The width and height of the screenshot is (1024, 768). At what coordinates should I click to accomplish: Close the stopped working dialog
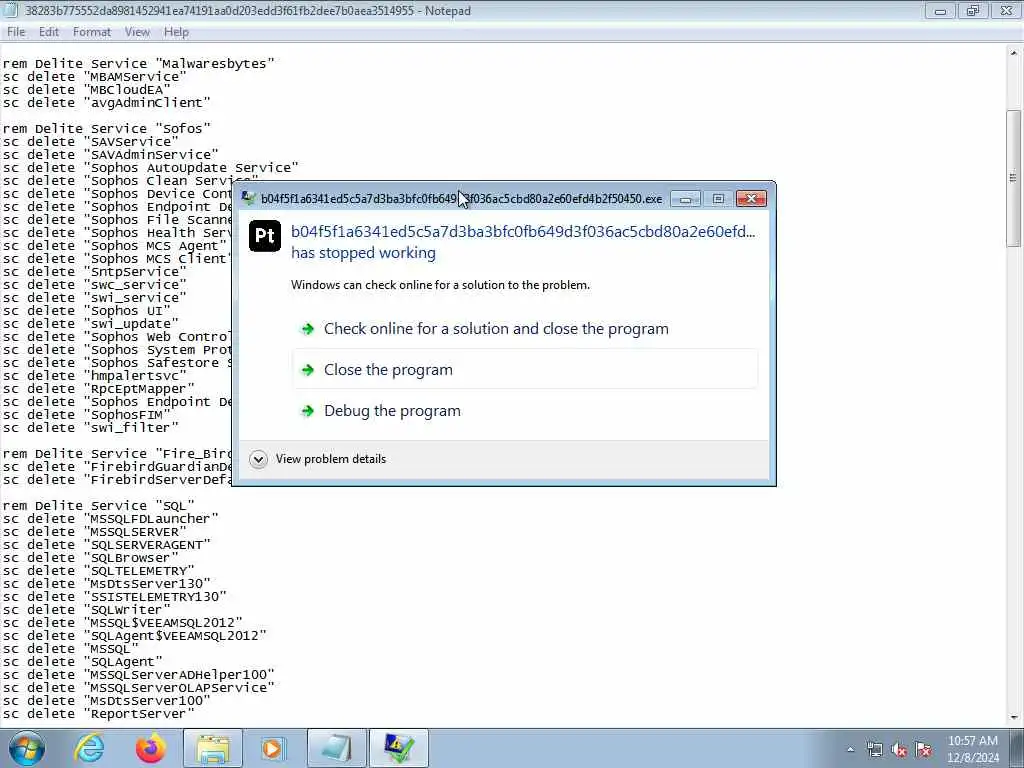point(751,199)
